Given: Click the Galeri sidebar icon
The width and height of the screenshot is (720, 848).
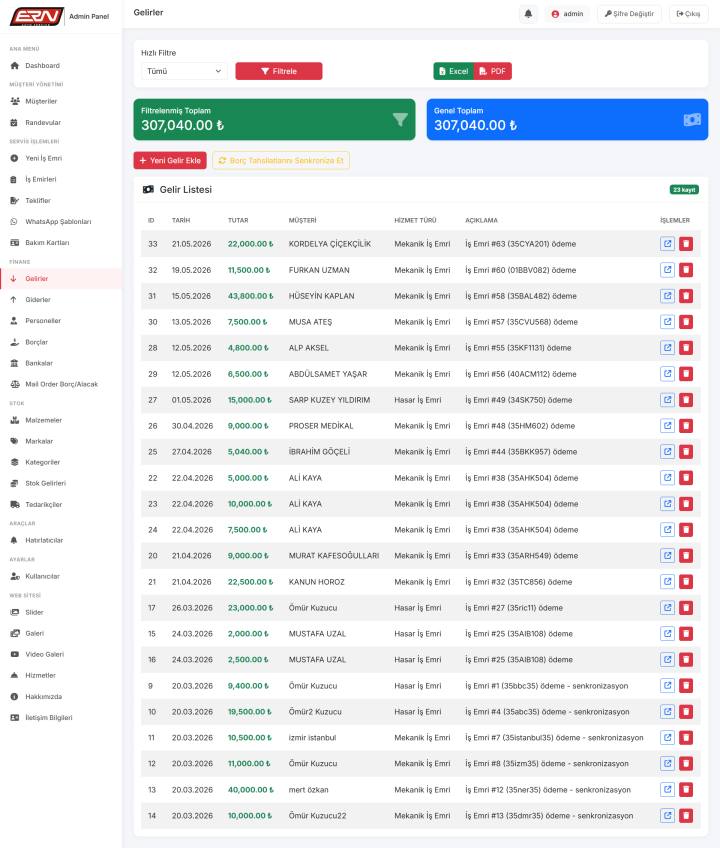Looking at the screenshot, I should tap(15, 633).
